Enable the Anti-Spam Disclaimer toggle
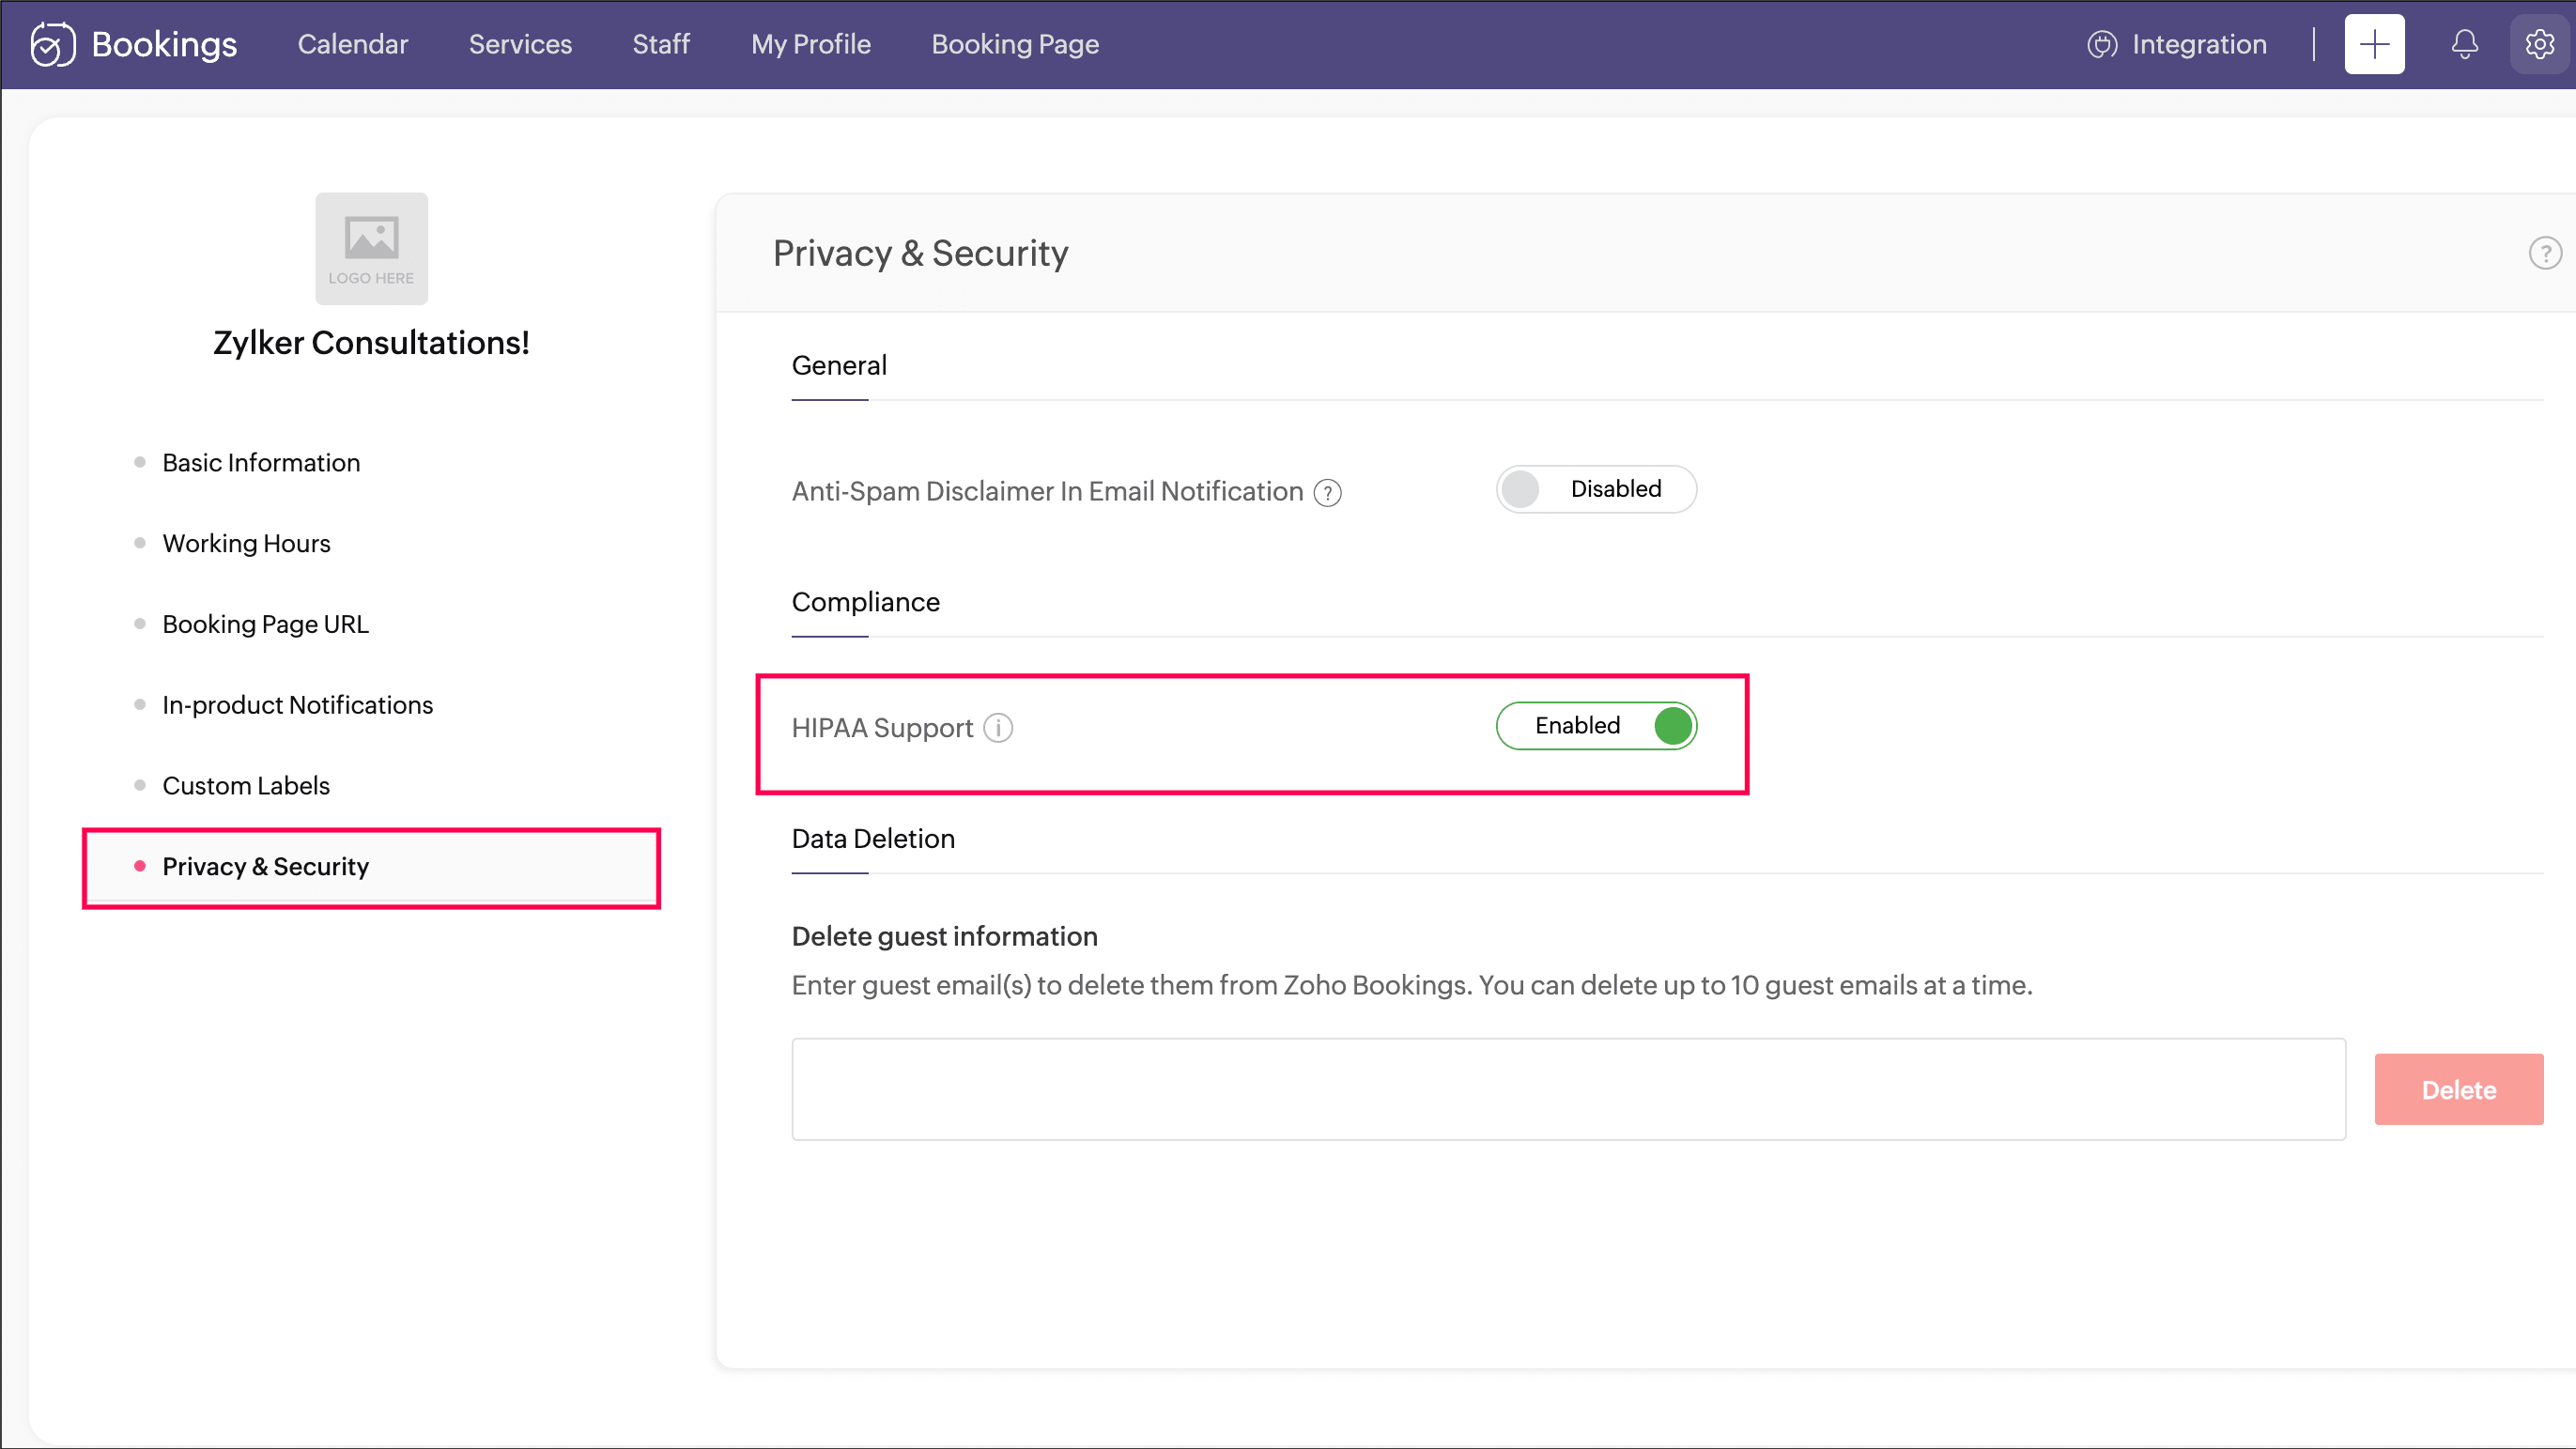Image resolution: width=2576 pixels, height=1449 pixels. pyautogui.click(x=1596, y=489)
